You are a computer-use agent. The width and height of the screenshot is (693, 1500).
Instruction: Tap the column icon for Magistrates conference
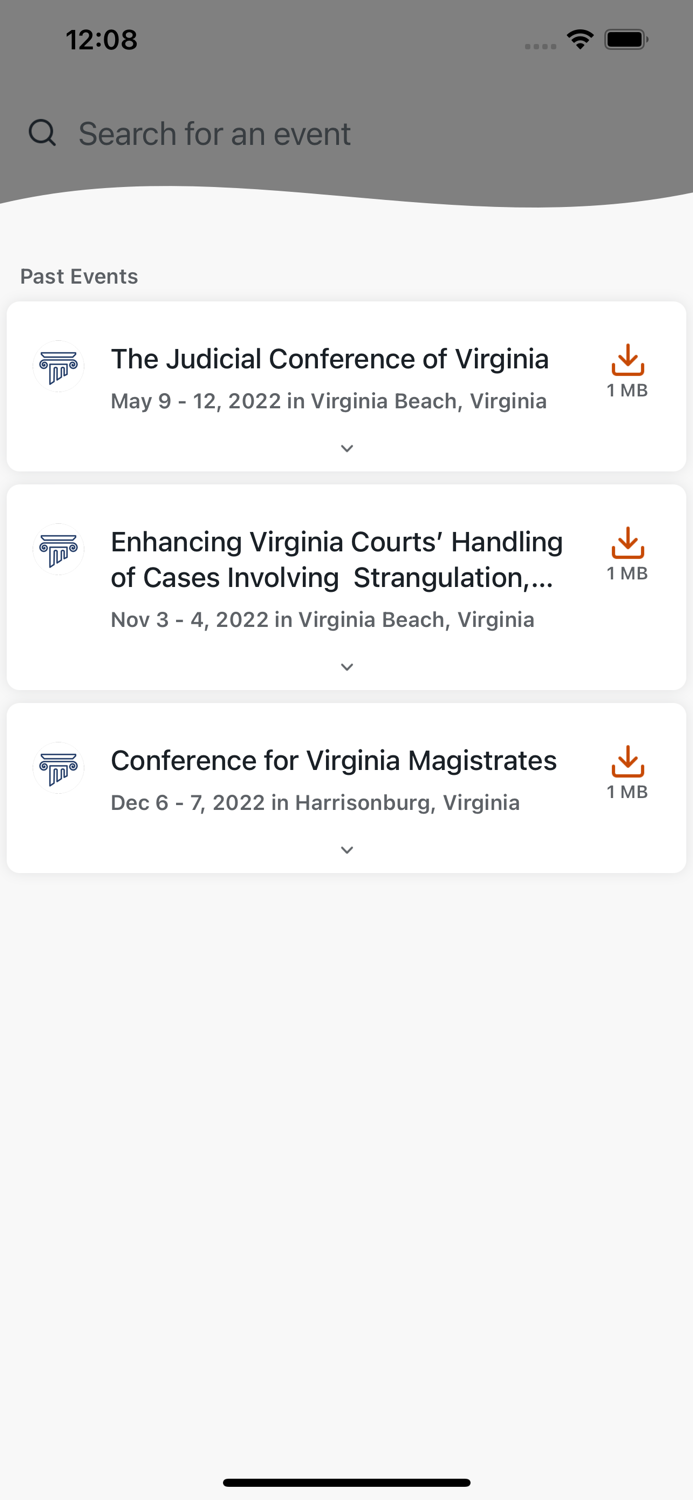click(x=59, y=769)
